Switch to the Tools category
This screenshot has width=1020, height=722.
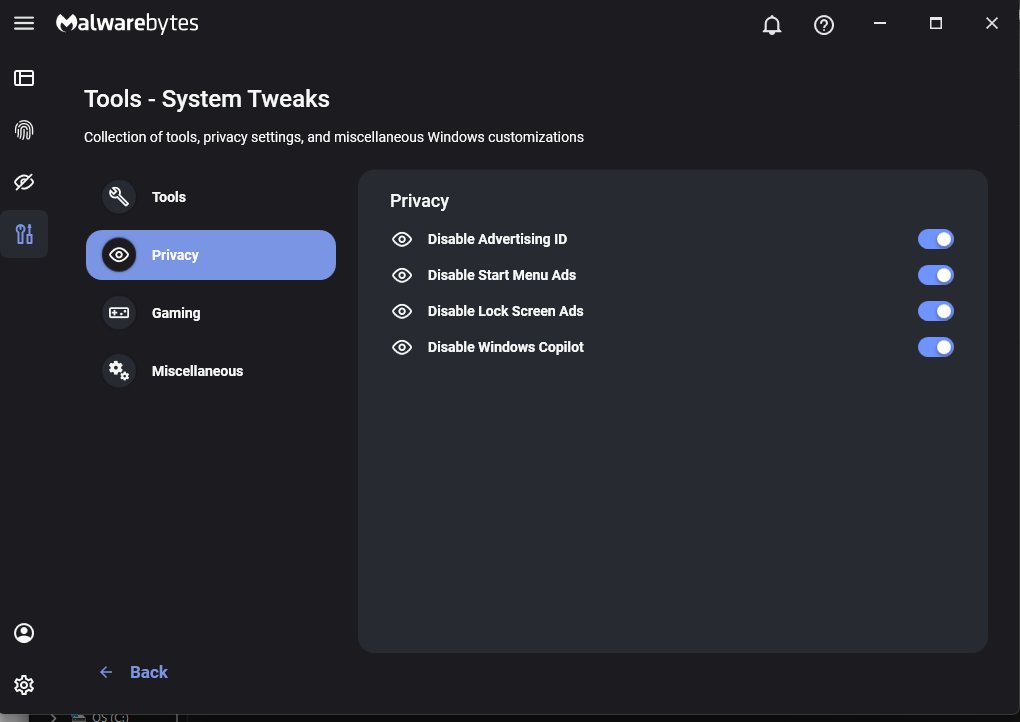click(x=211, y=197)
